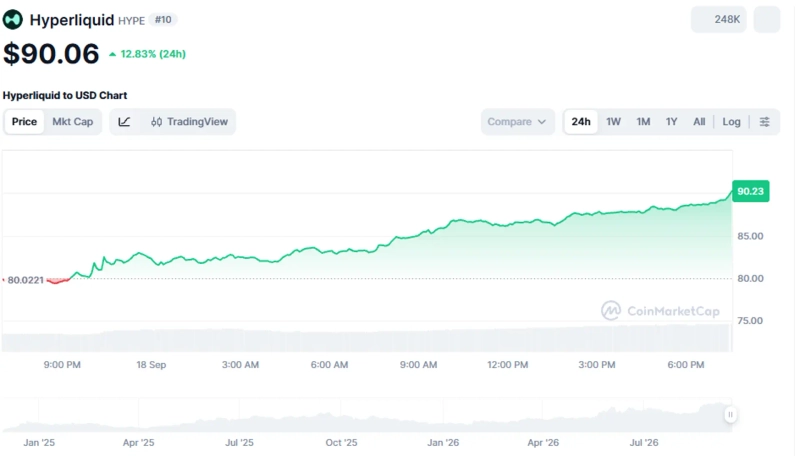This screenshot has width=800, height=456.
Task: Click the HYPE ticker symbol
Action: point(132,20)
